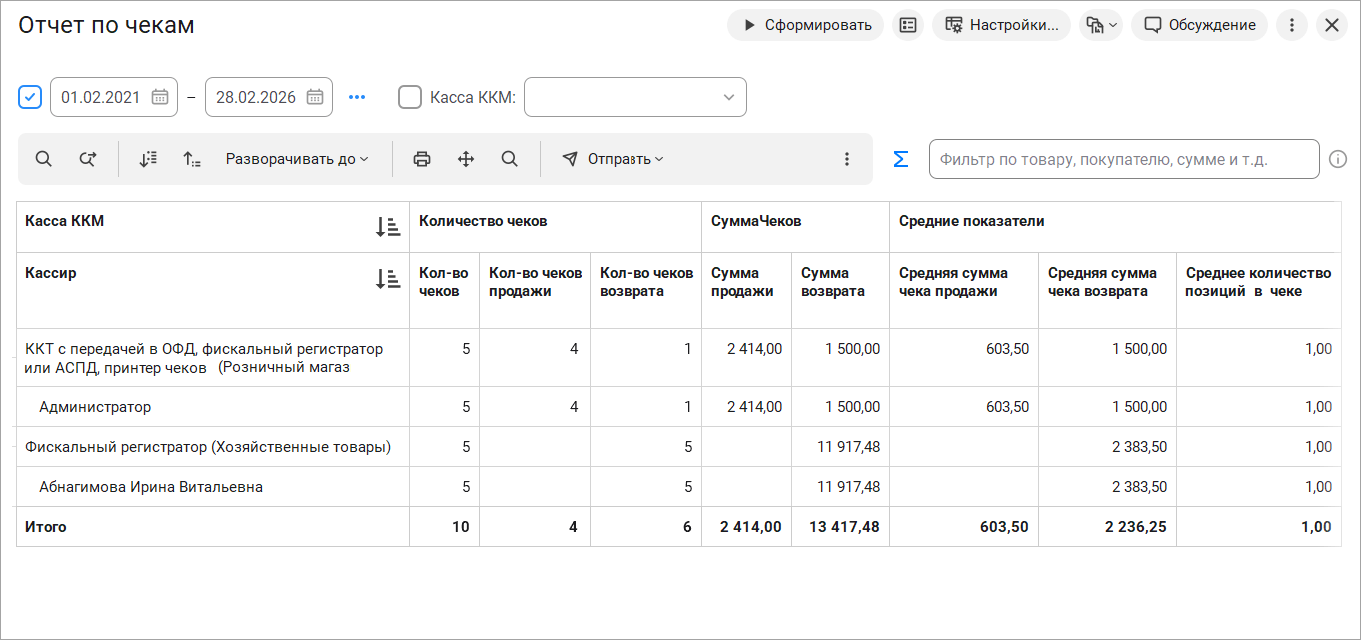Open the header's vertical three-dot menu

pyautogui.click(x=1292, y=25)
